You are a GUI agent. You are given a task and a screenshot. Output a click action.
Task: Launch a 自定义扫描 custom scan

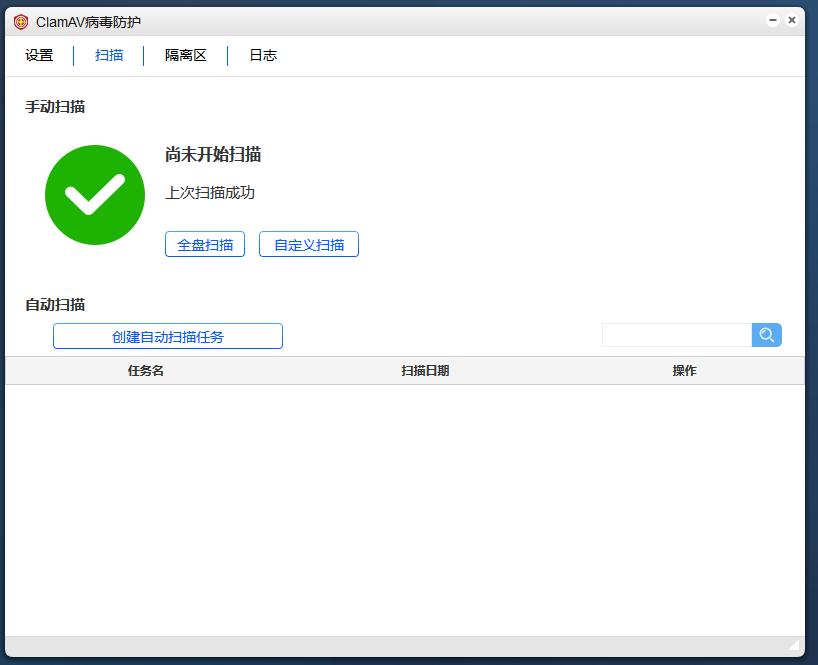pyautogui.click(x=310, y=244)
